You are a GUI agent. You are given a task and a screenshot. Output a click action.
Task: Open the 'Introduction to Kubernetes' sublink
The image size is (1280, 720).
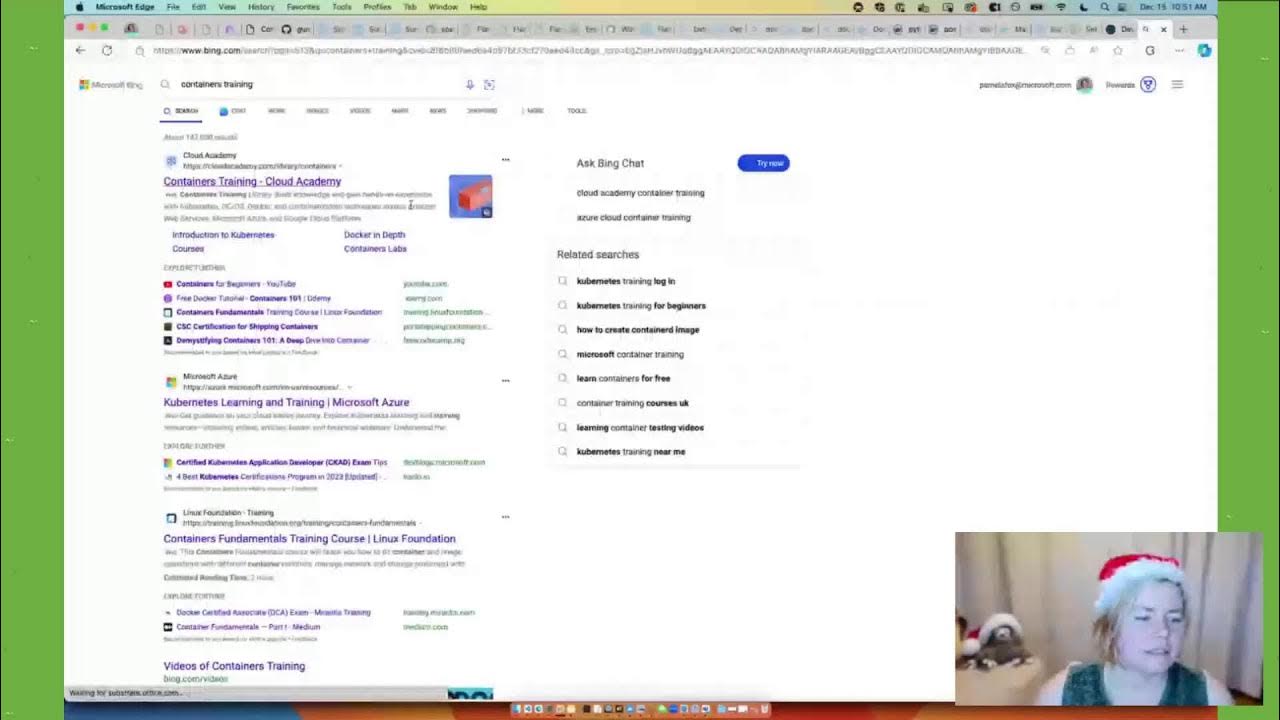pos(223,235)
